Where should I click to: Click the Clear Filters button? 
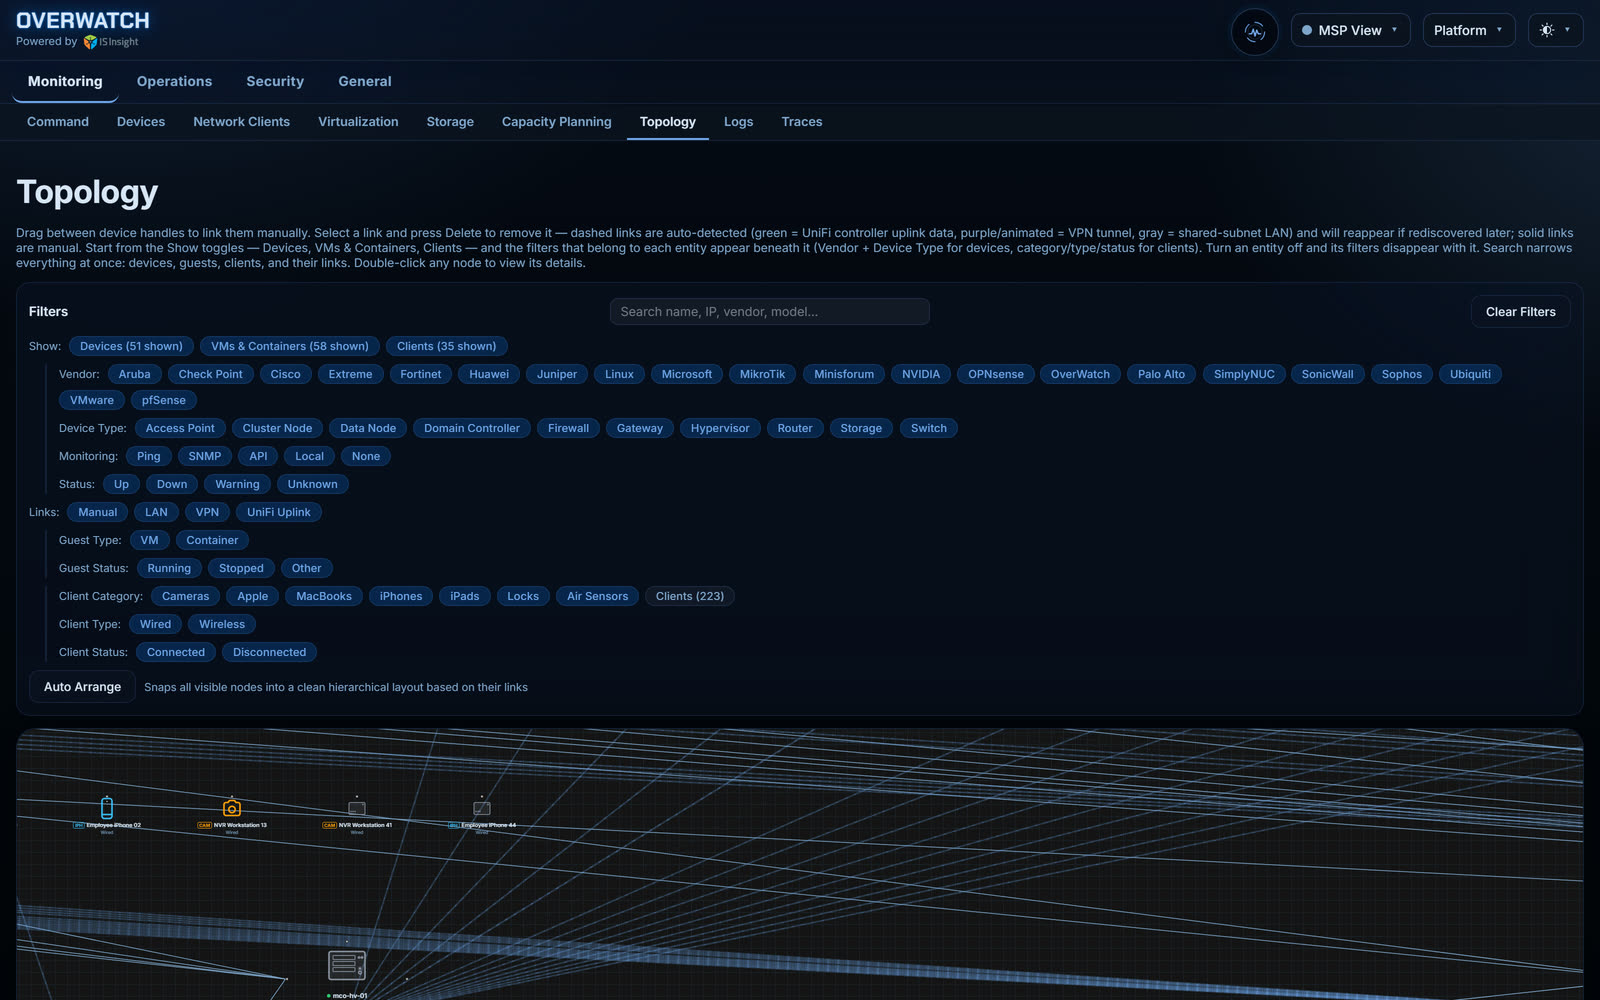click(1521, 312)
